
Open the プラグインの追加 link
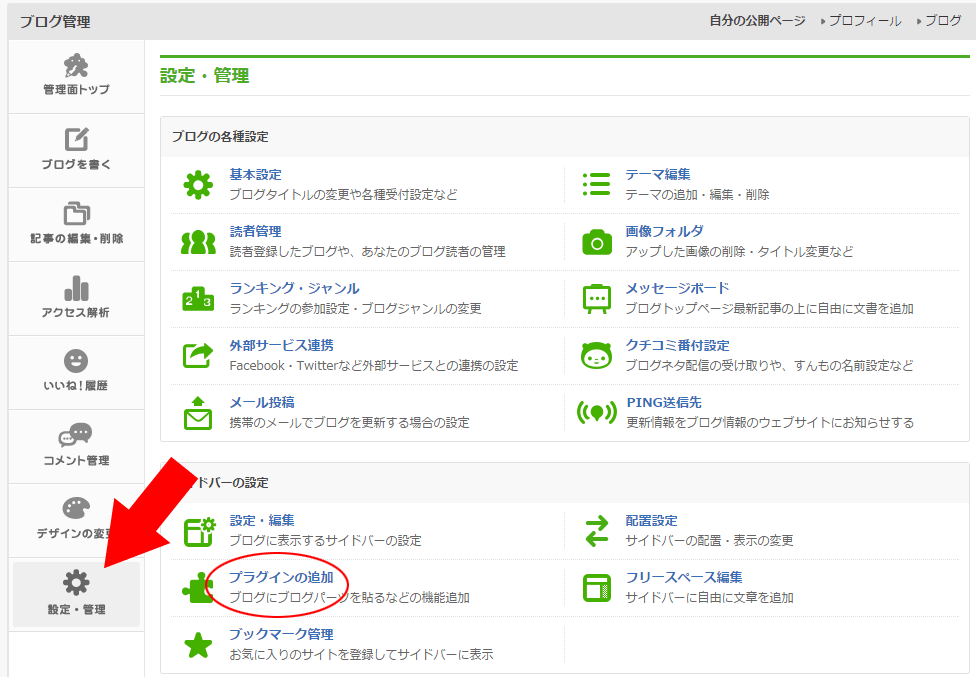[281, 578]
